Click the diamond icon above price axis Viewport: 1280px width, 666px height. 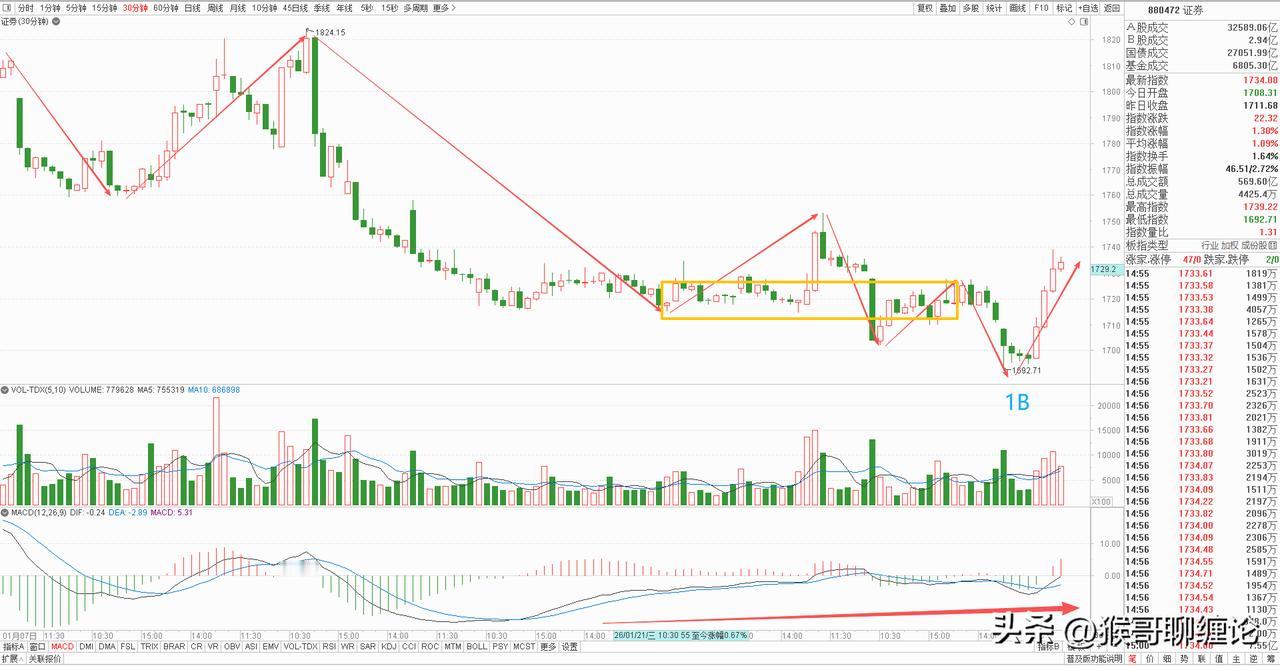point(1072,21)
